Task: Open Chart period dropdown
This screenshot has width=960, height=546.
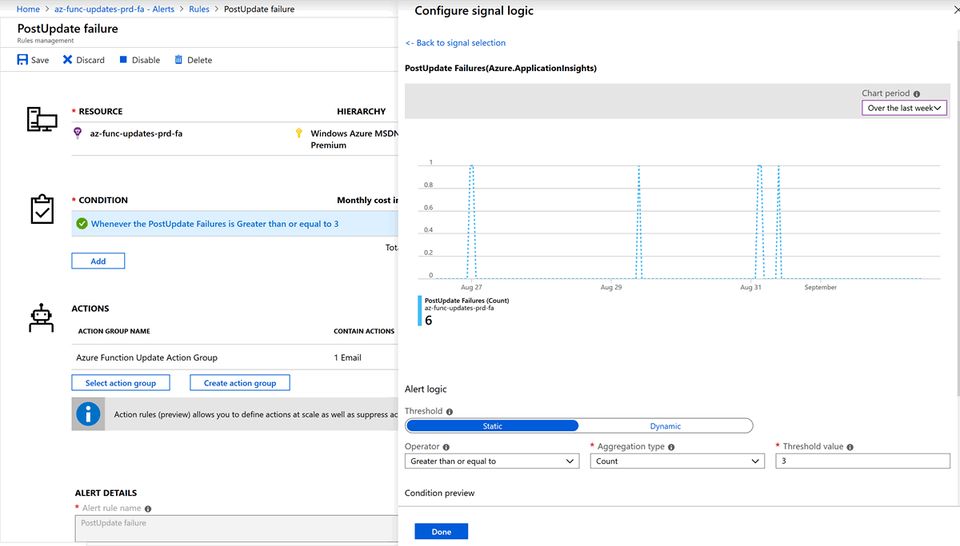Action: (904, 108)
